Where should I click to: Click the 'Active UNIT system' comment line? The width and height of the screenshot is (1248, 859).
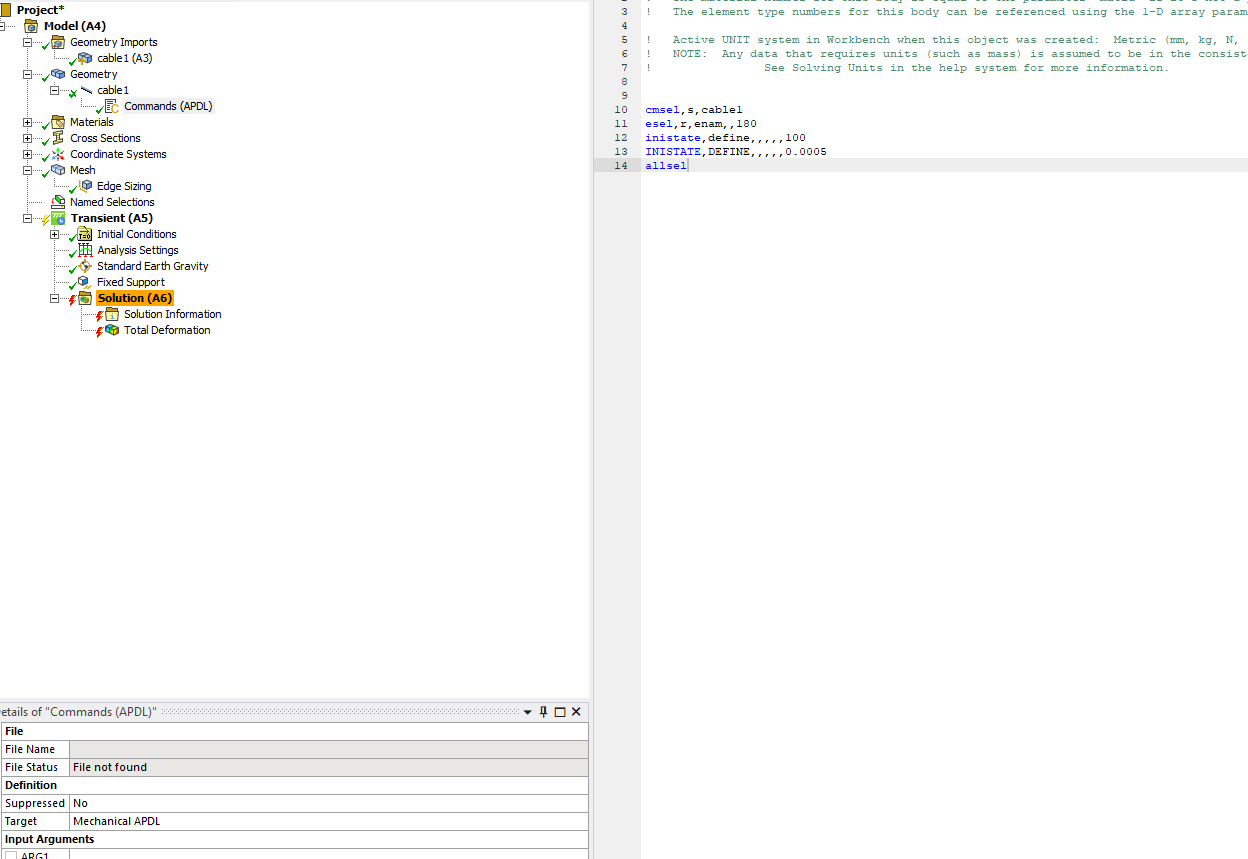(946, 40)
